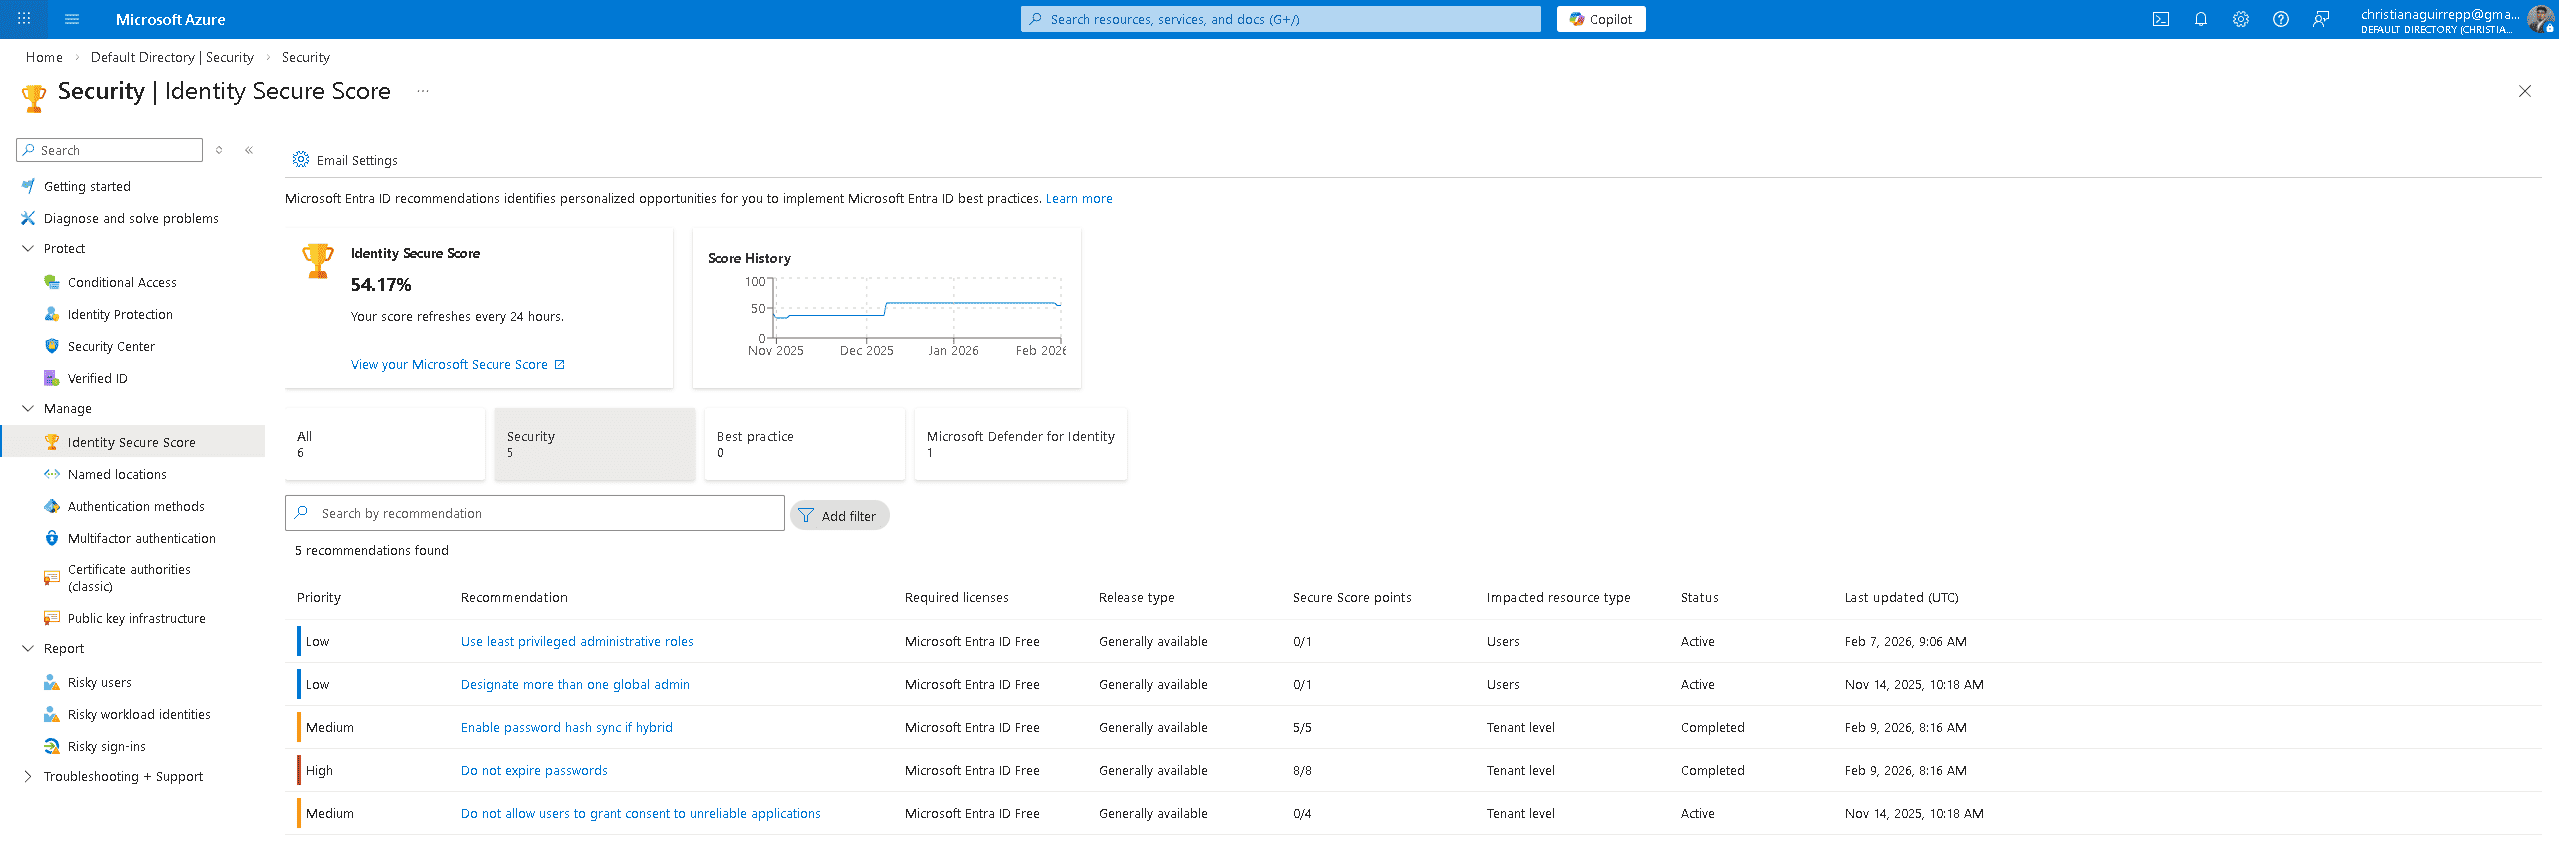Open the Azure portal hamburger menu

point(72,19)
